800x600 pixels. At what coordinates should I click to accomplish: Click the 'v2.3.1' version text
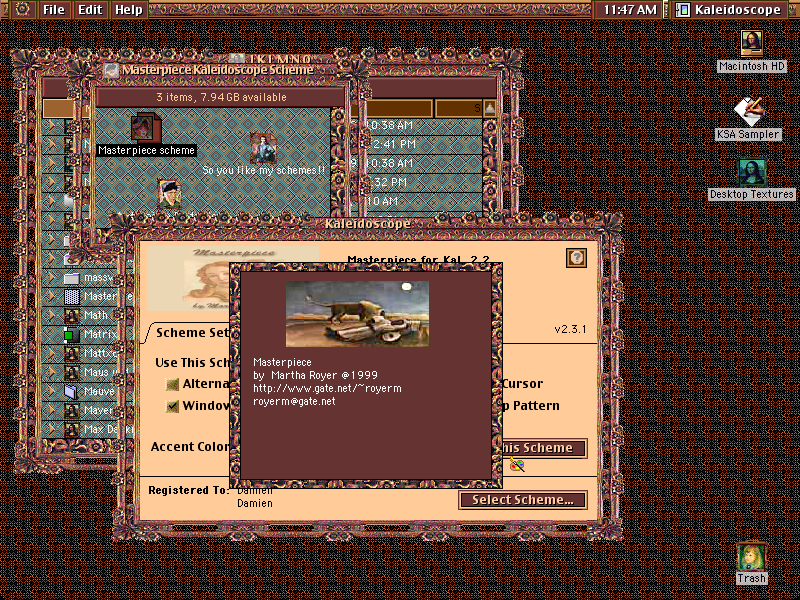[x=570, y=329]
